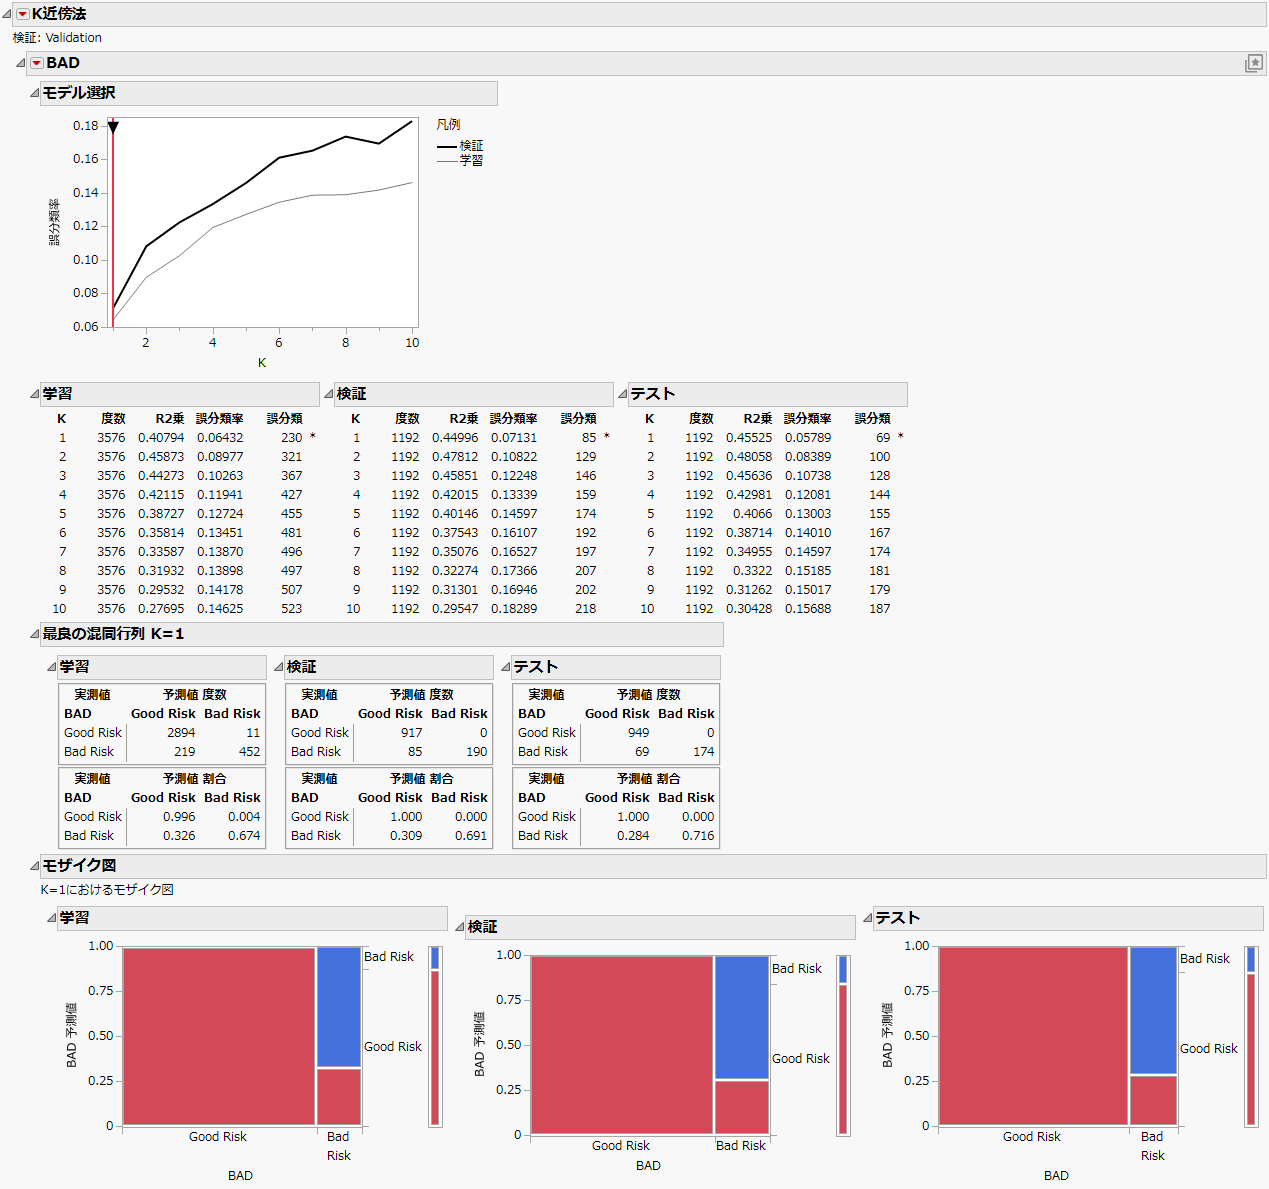This screenshot has height=1189, width=1269.
Task: Open the BAD red triangle options menu
Action: [x=37, y=63]
